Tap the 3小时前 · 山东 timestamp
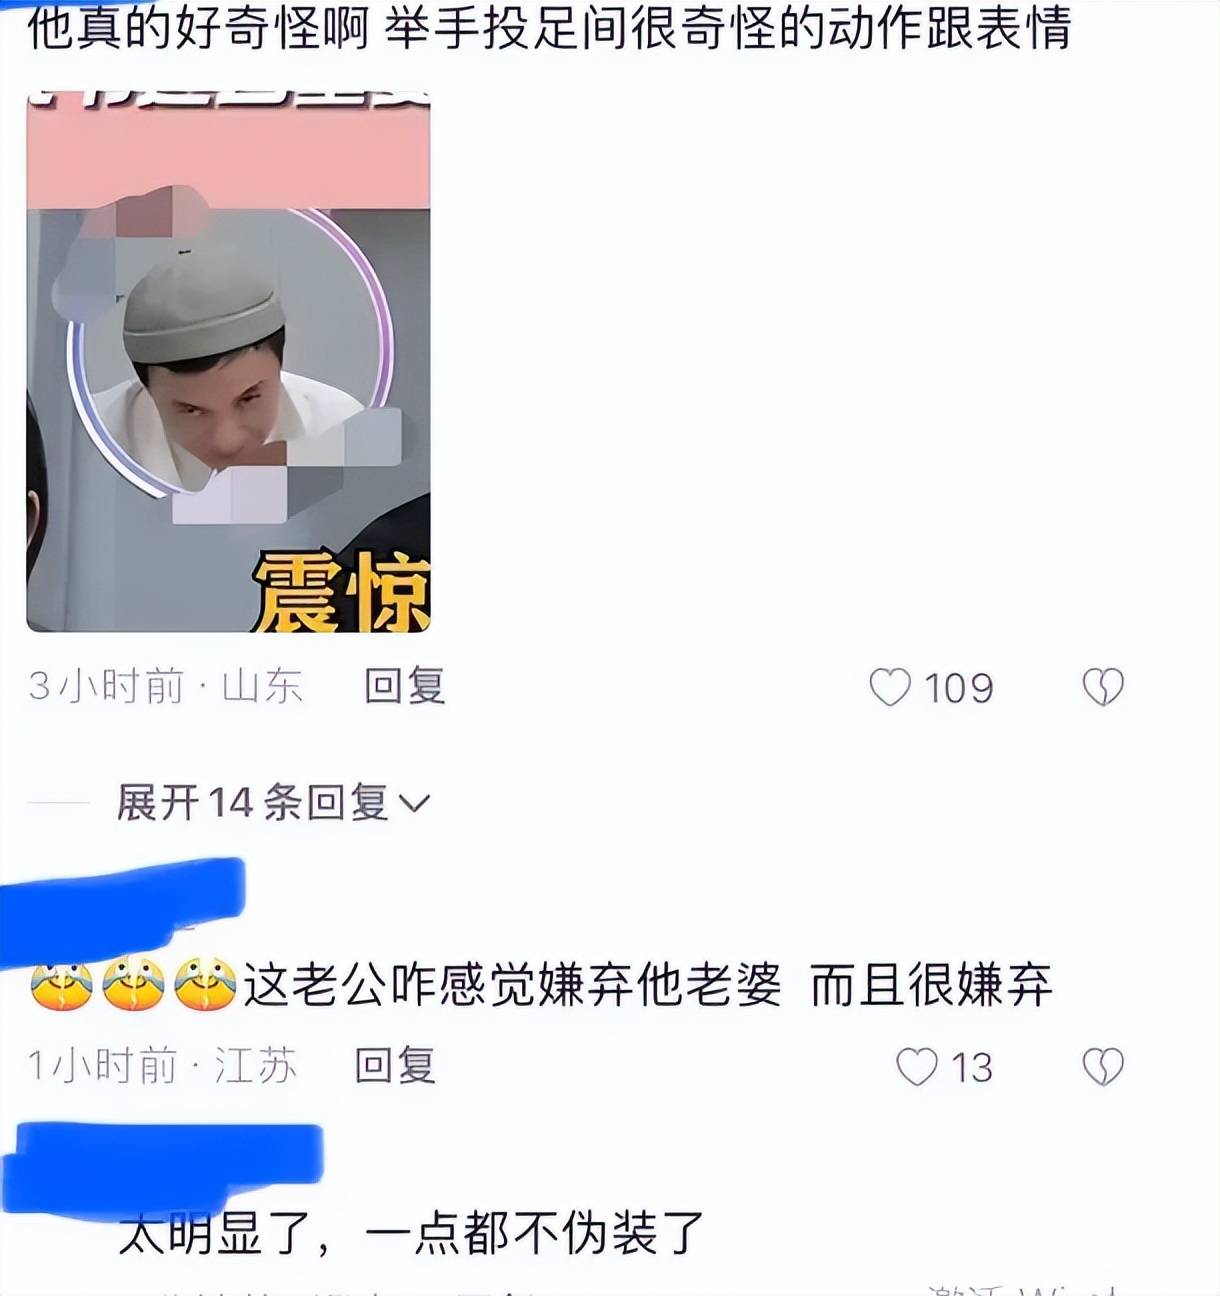The image size is (1220, 1296). click(165, 687)
